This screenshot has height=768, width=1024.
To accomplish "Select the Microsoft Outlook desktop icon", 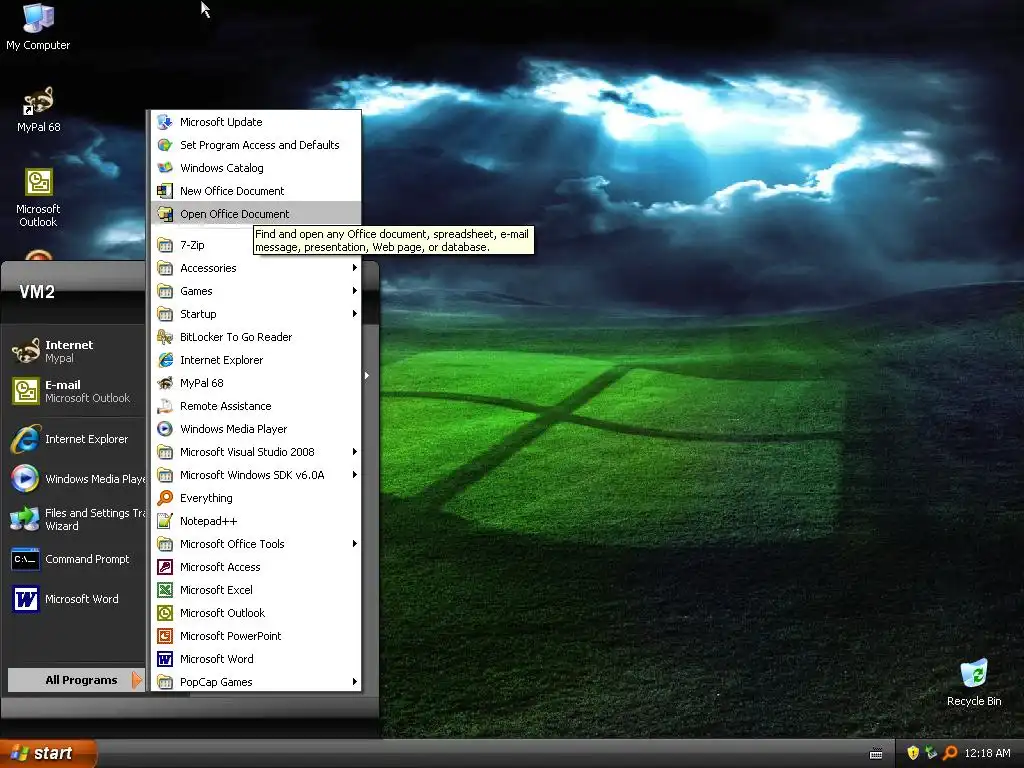I will [x=38, y=198].
